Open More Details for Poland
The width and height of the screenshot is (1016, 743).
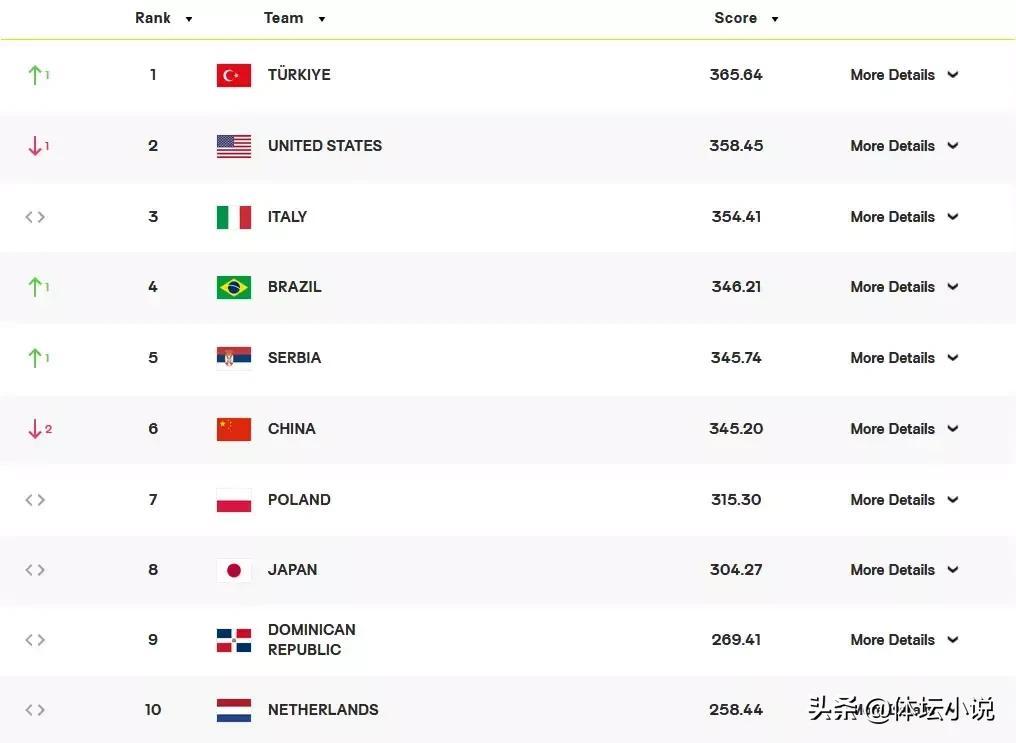pos(904,500)
